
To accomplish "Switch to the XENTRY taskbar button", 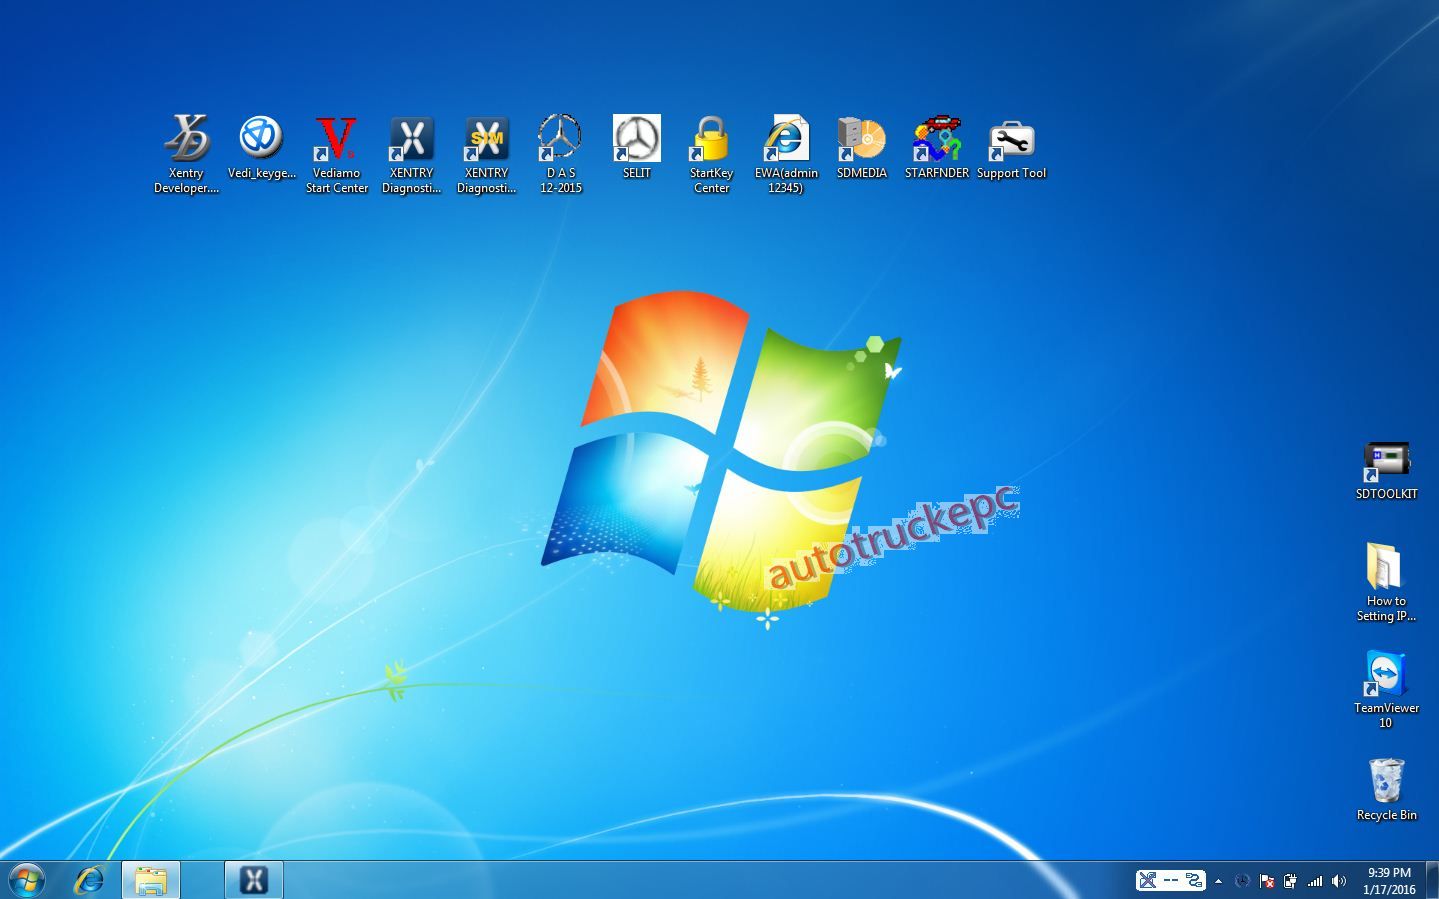I will (254, 880).
